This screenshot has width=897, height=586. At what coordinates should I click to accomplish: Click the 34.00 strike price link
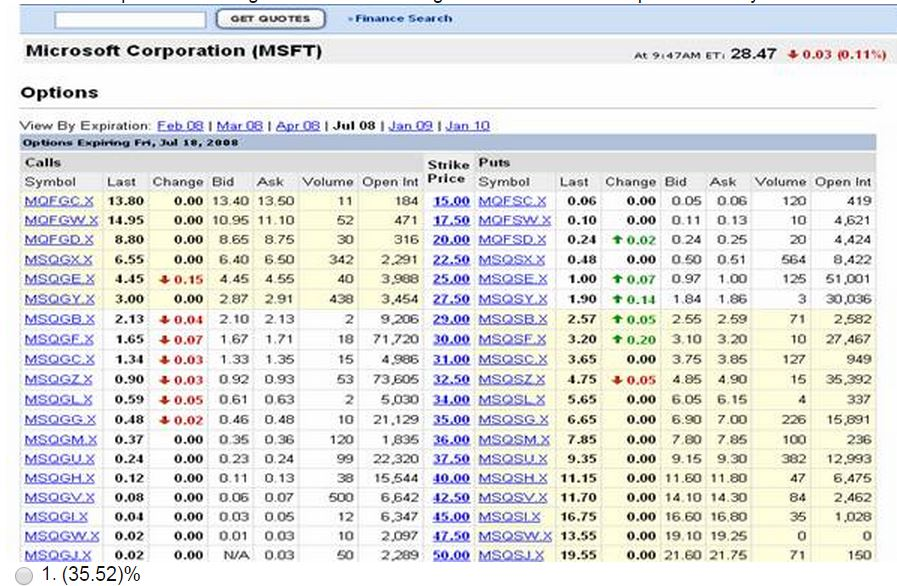tap(451, 399)
